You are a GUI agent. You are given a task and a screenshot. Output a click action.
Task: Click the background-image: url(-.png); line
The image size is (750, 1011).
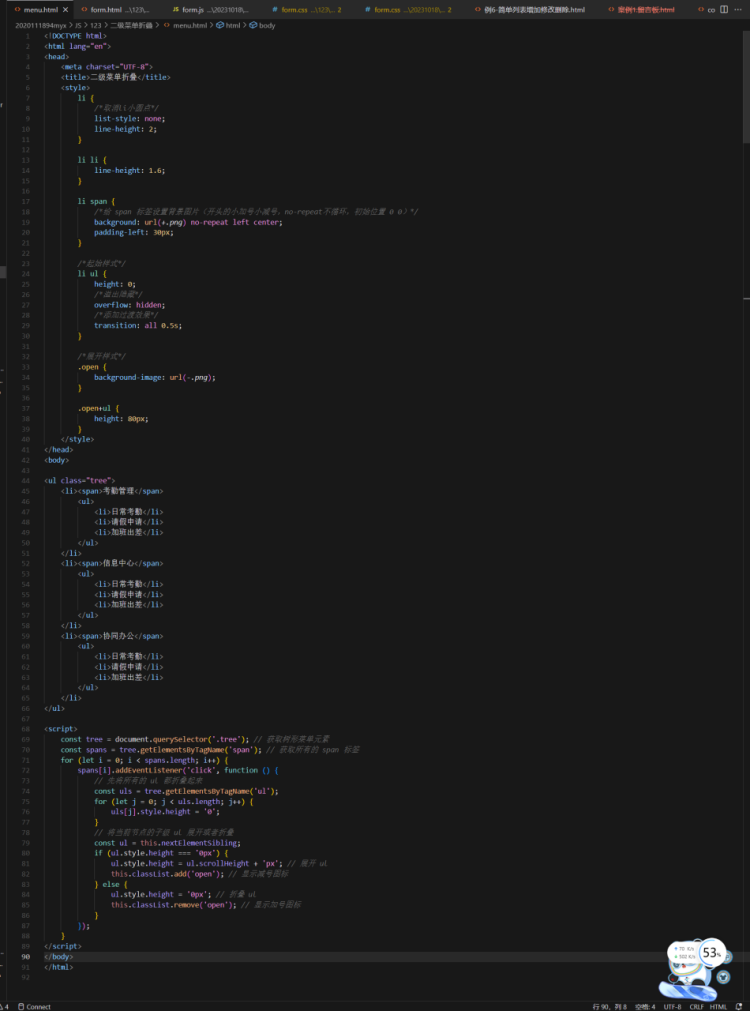(x=155, y=377)
